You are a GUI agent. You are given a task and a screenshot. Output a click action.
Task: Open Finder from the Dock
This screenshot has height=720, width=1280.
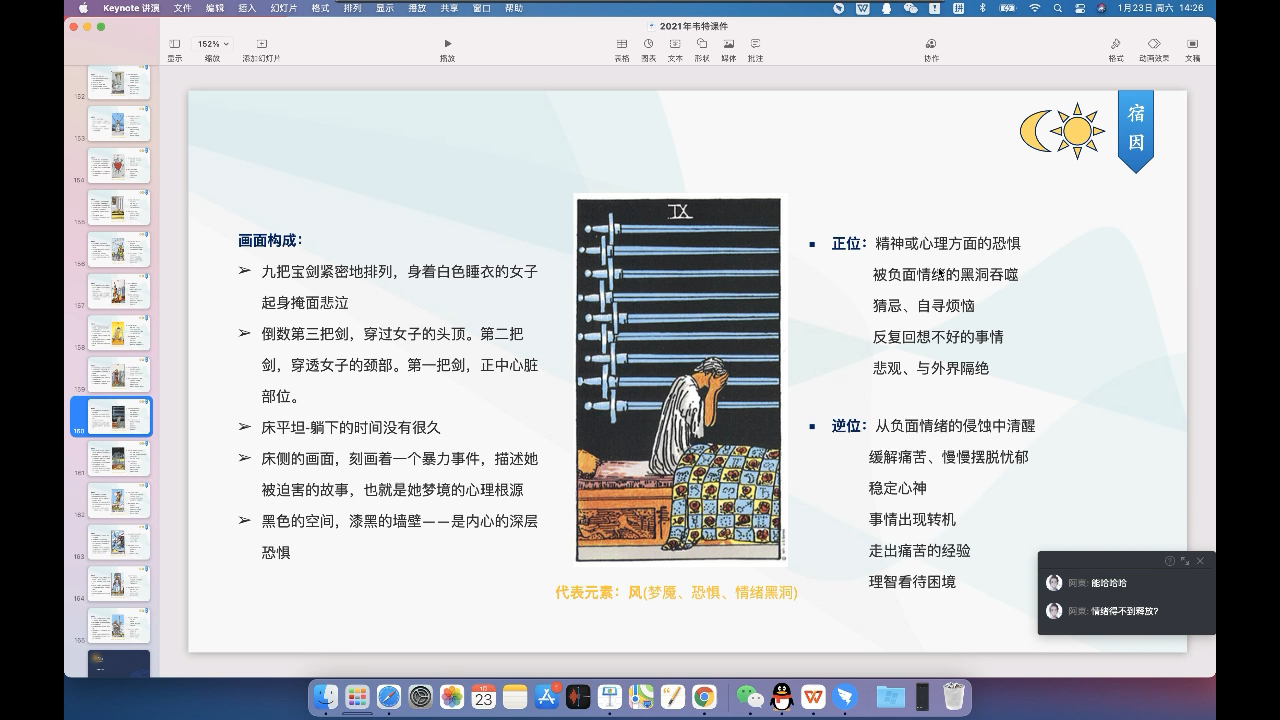(326, 697)
